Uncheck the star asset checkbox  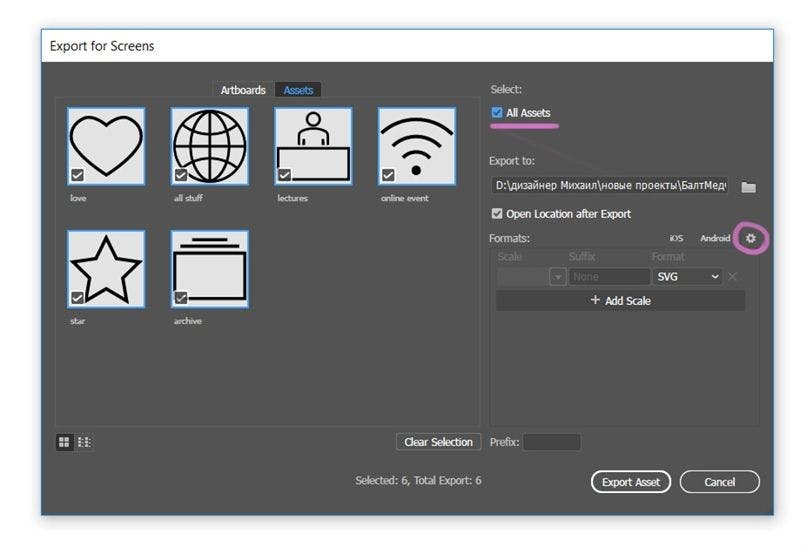tap(77, 297)
